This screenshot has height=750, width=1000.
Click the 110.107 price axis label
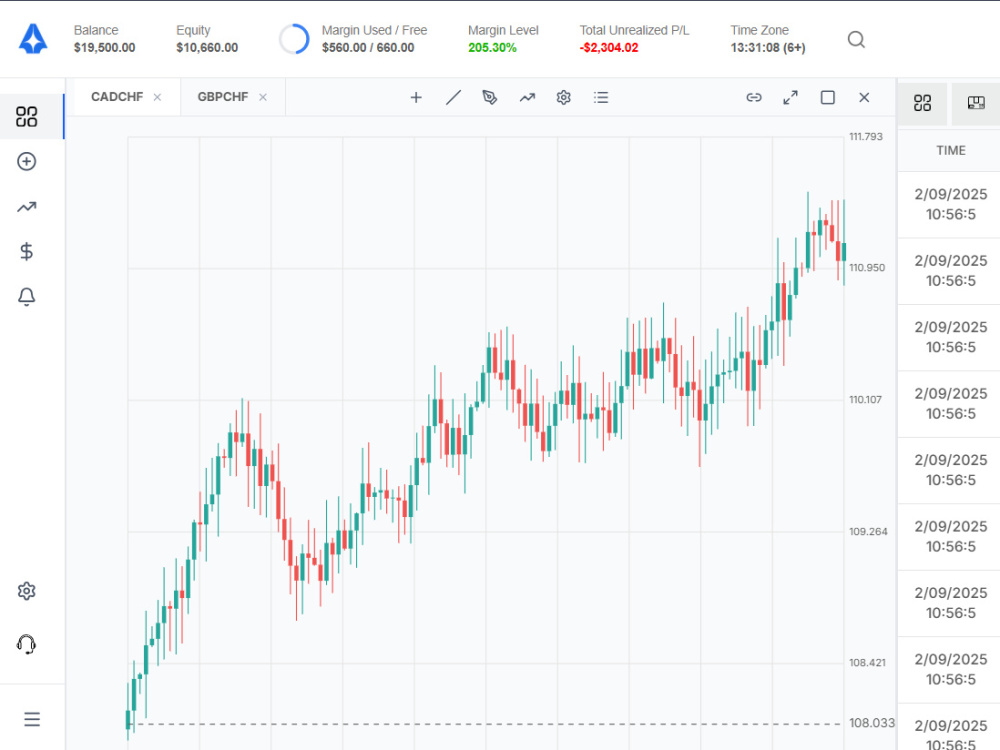(x=865, y=400)
